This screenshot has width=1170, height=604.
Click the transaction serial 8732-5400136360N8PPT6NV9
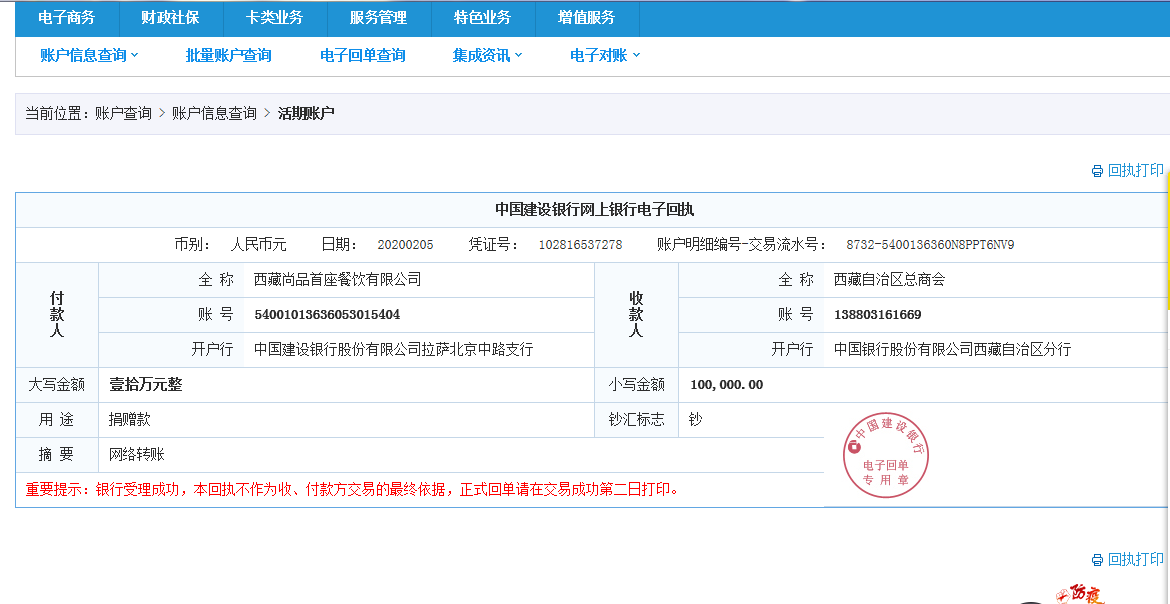pos(930,245)
